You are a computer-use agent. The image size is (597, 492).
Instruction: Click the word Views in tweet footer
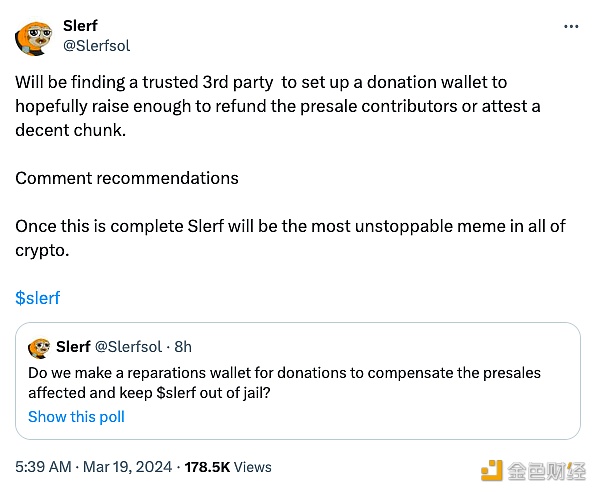(252, 467)
